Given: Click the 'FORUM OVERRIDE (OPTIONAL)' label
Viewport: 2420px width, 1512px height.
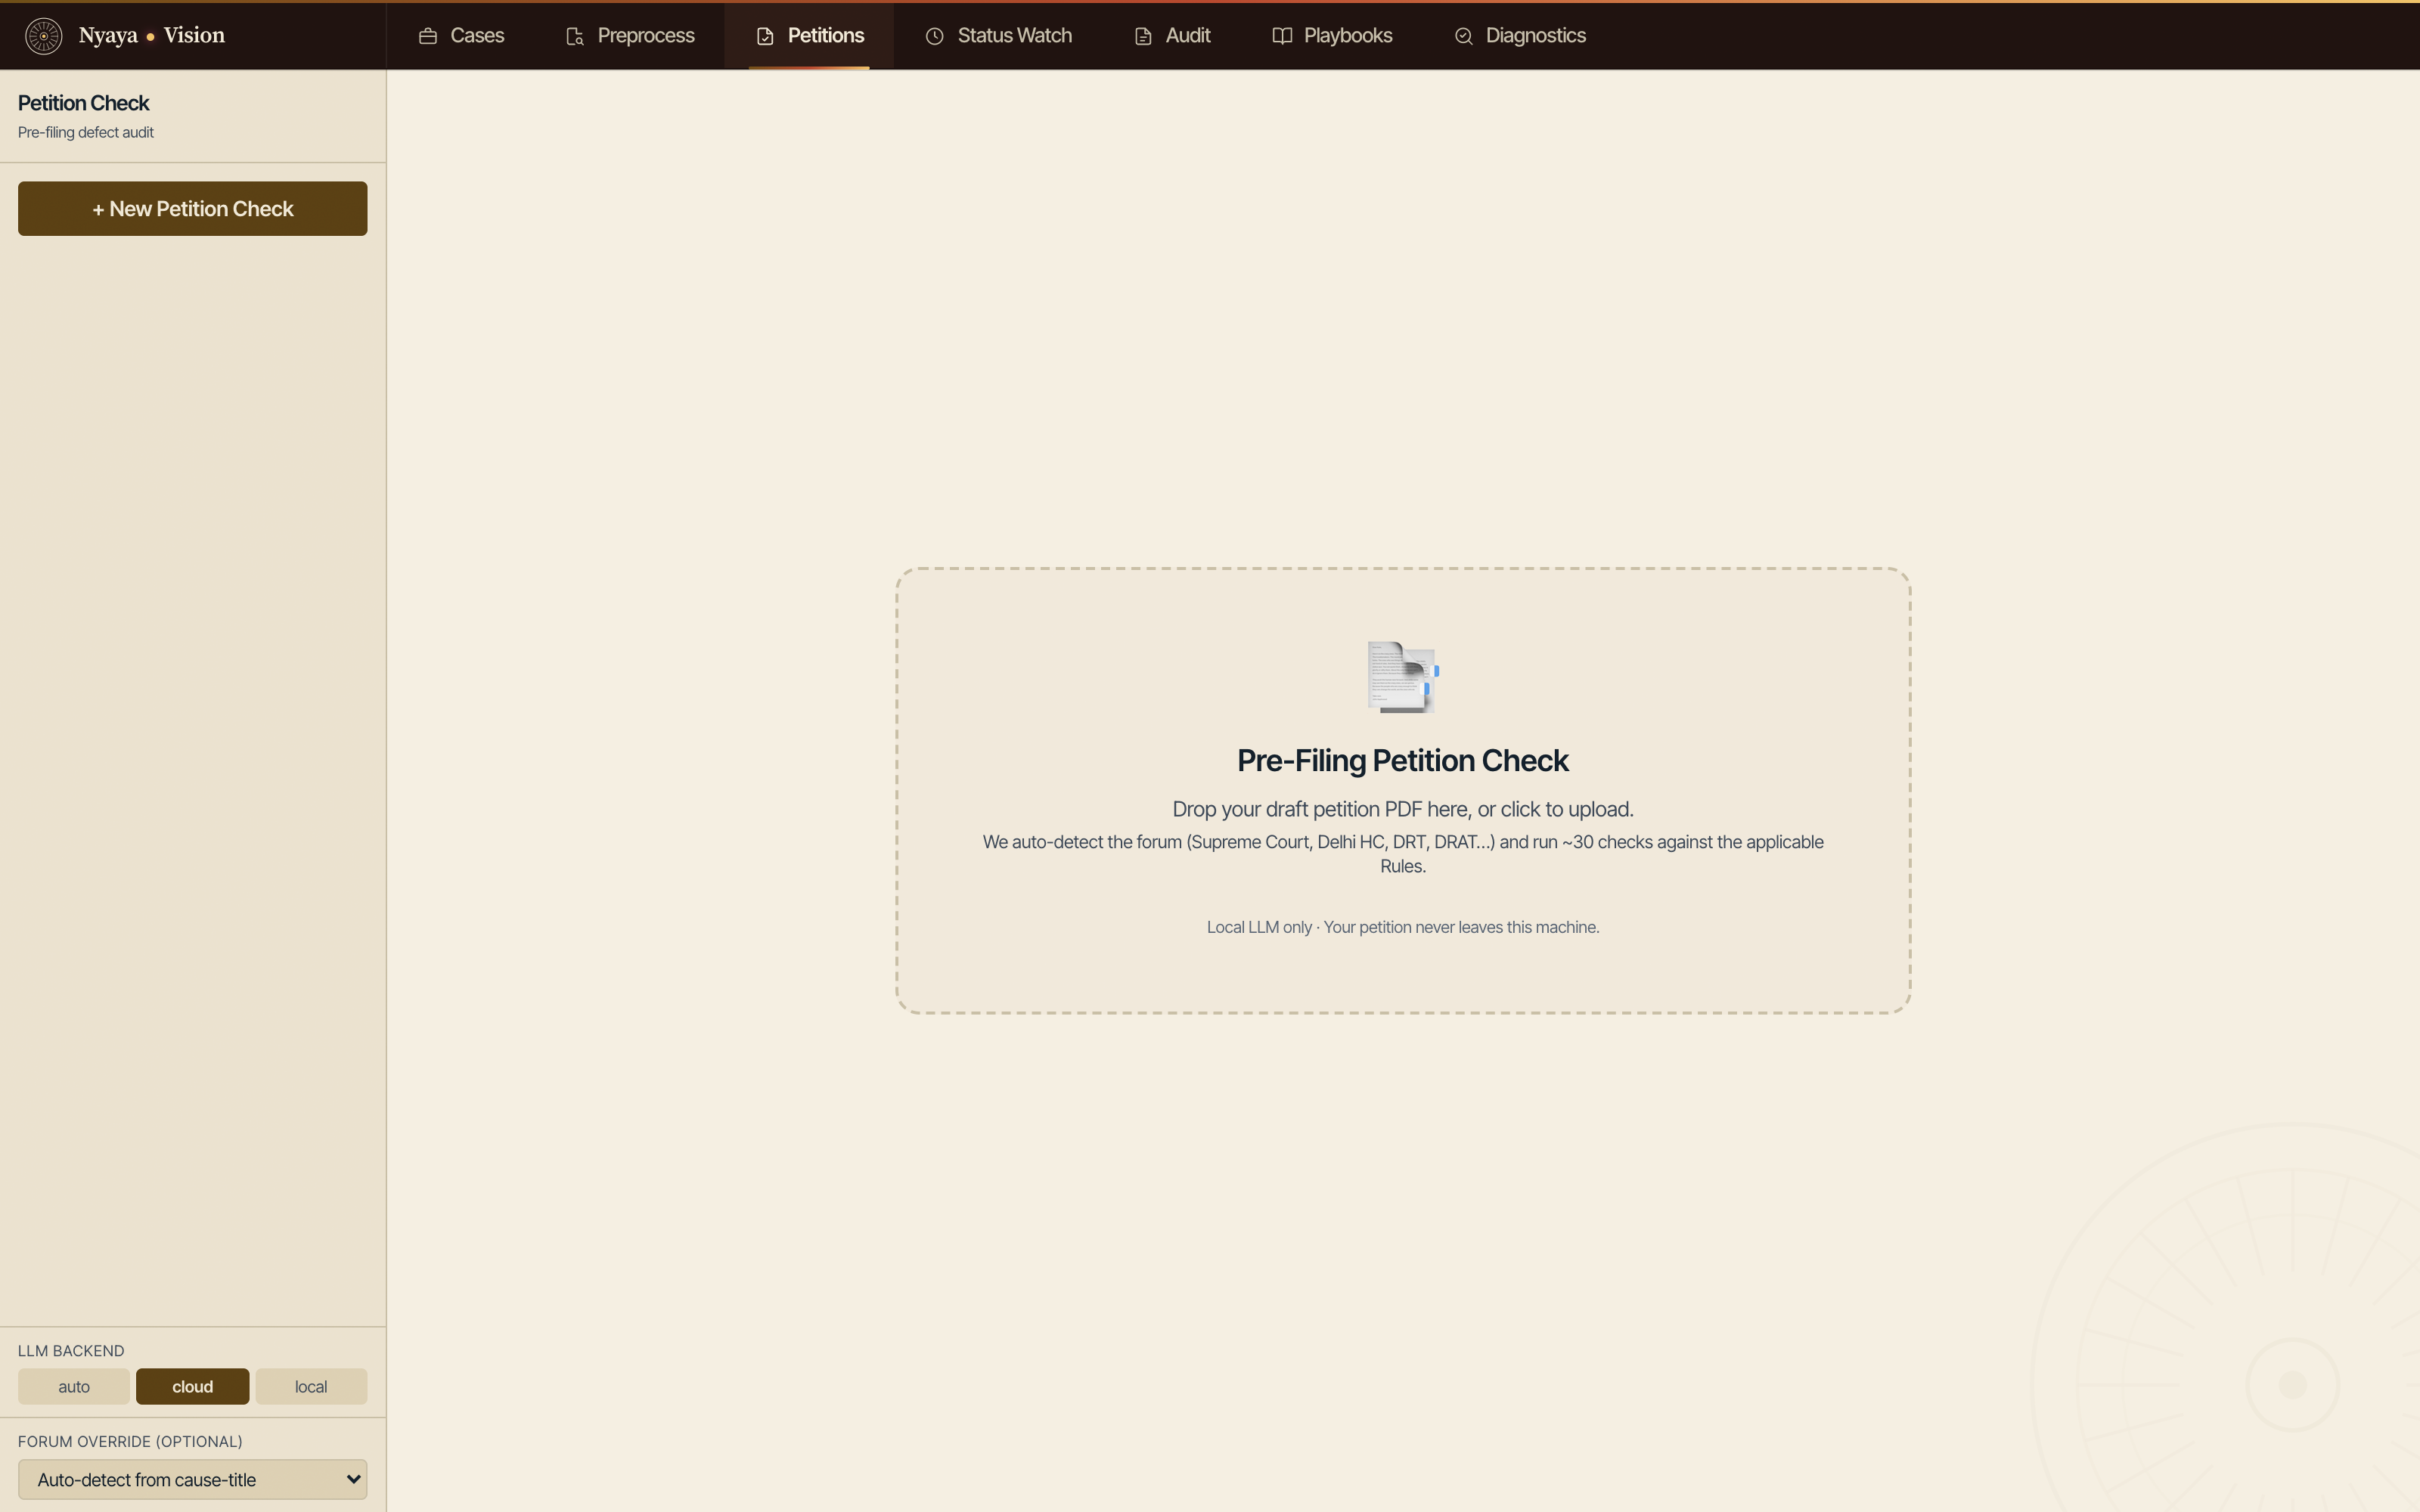Looking at the screenshot, I should coord(130,1441).
